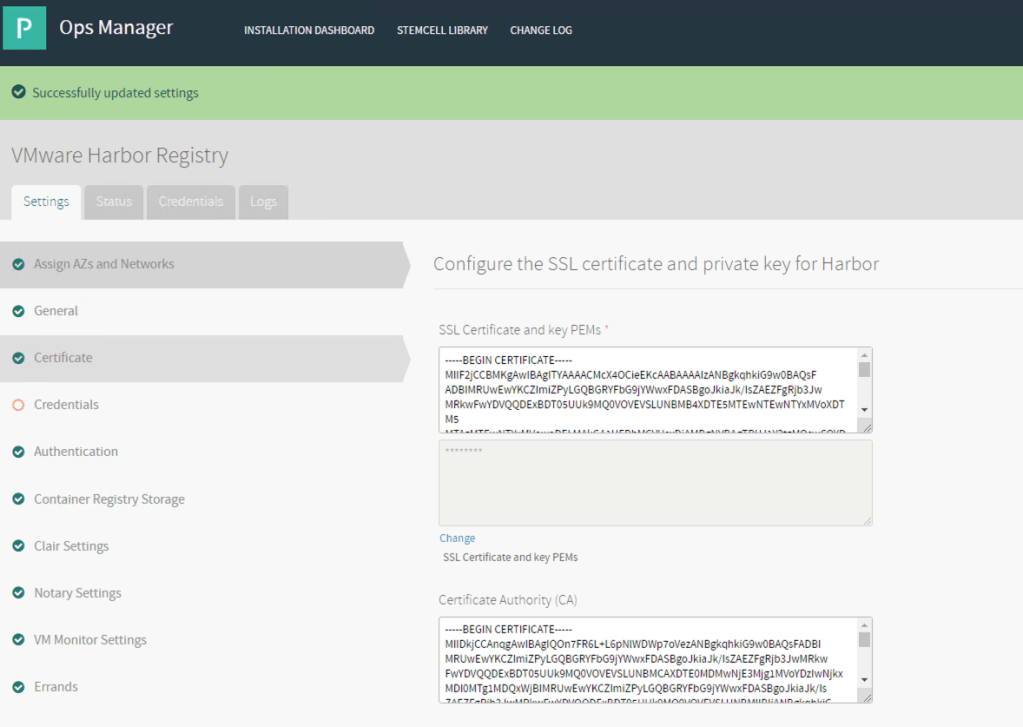Select Assign AZs and Networks section
Viewport: 1023px width, 727px height.
104,264
